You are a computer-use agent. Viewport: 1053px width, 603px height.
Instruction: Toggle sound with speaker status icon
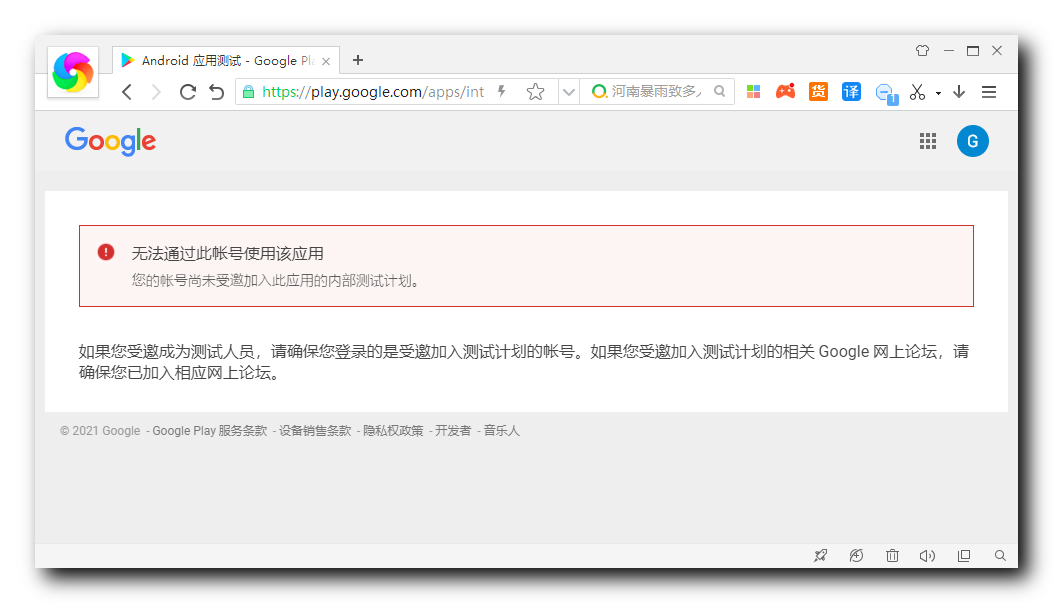point(927,555)
